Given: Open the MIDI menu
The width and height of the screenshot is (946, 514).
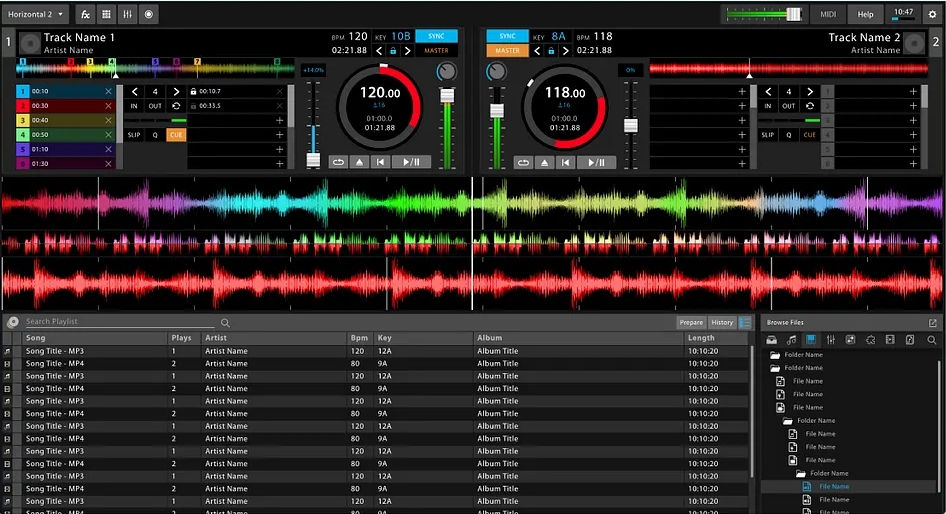Looking at the screenshot, I should 828,14.
